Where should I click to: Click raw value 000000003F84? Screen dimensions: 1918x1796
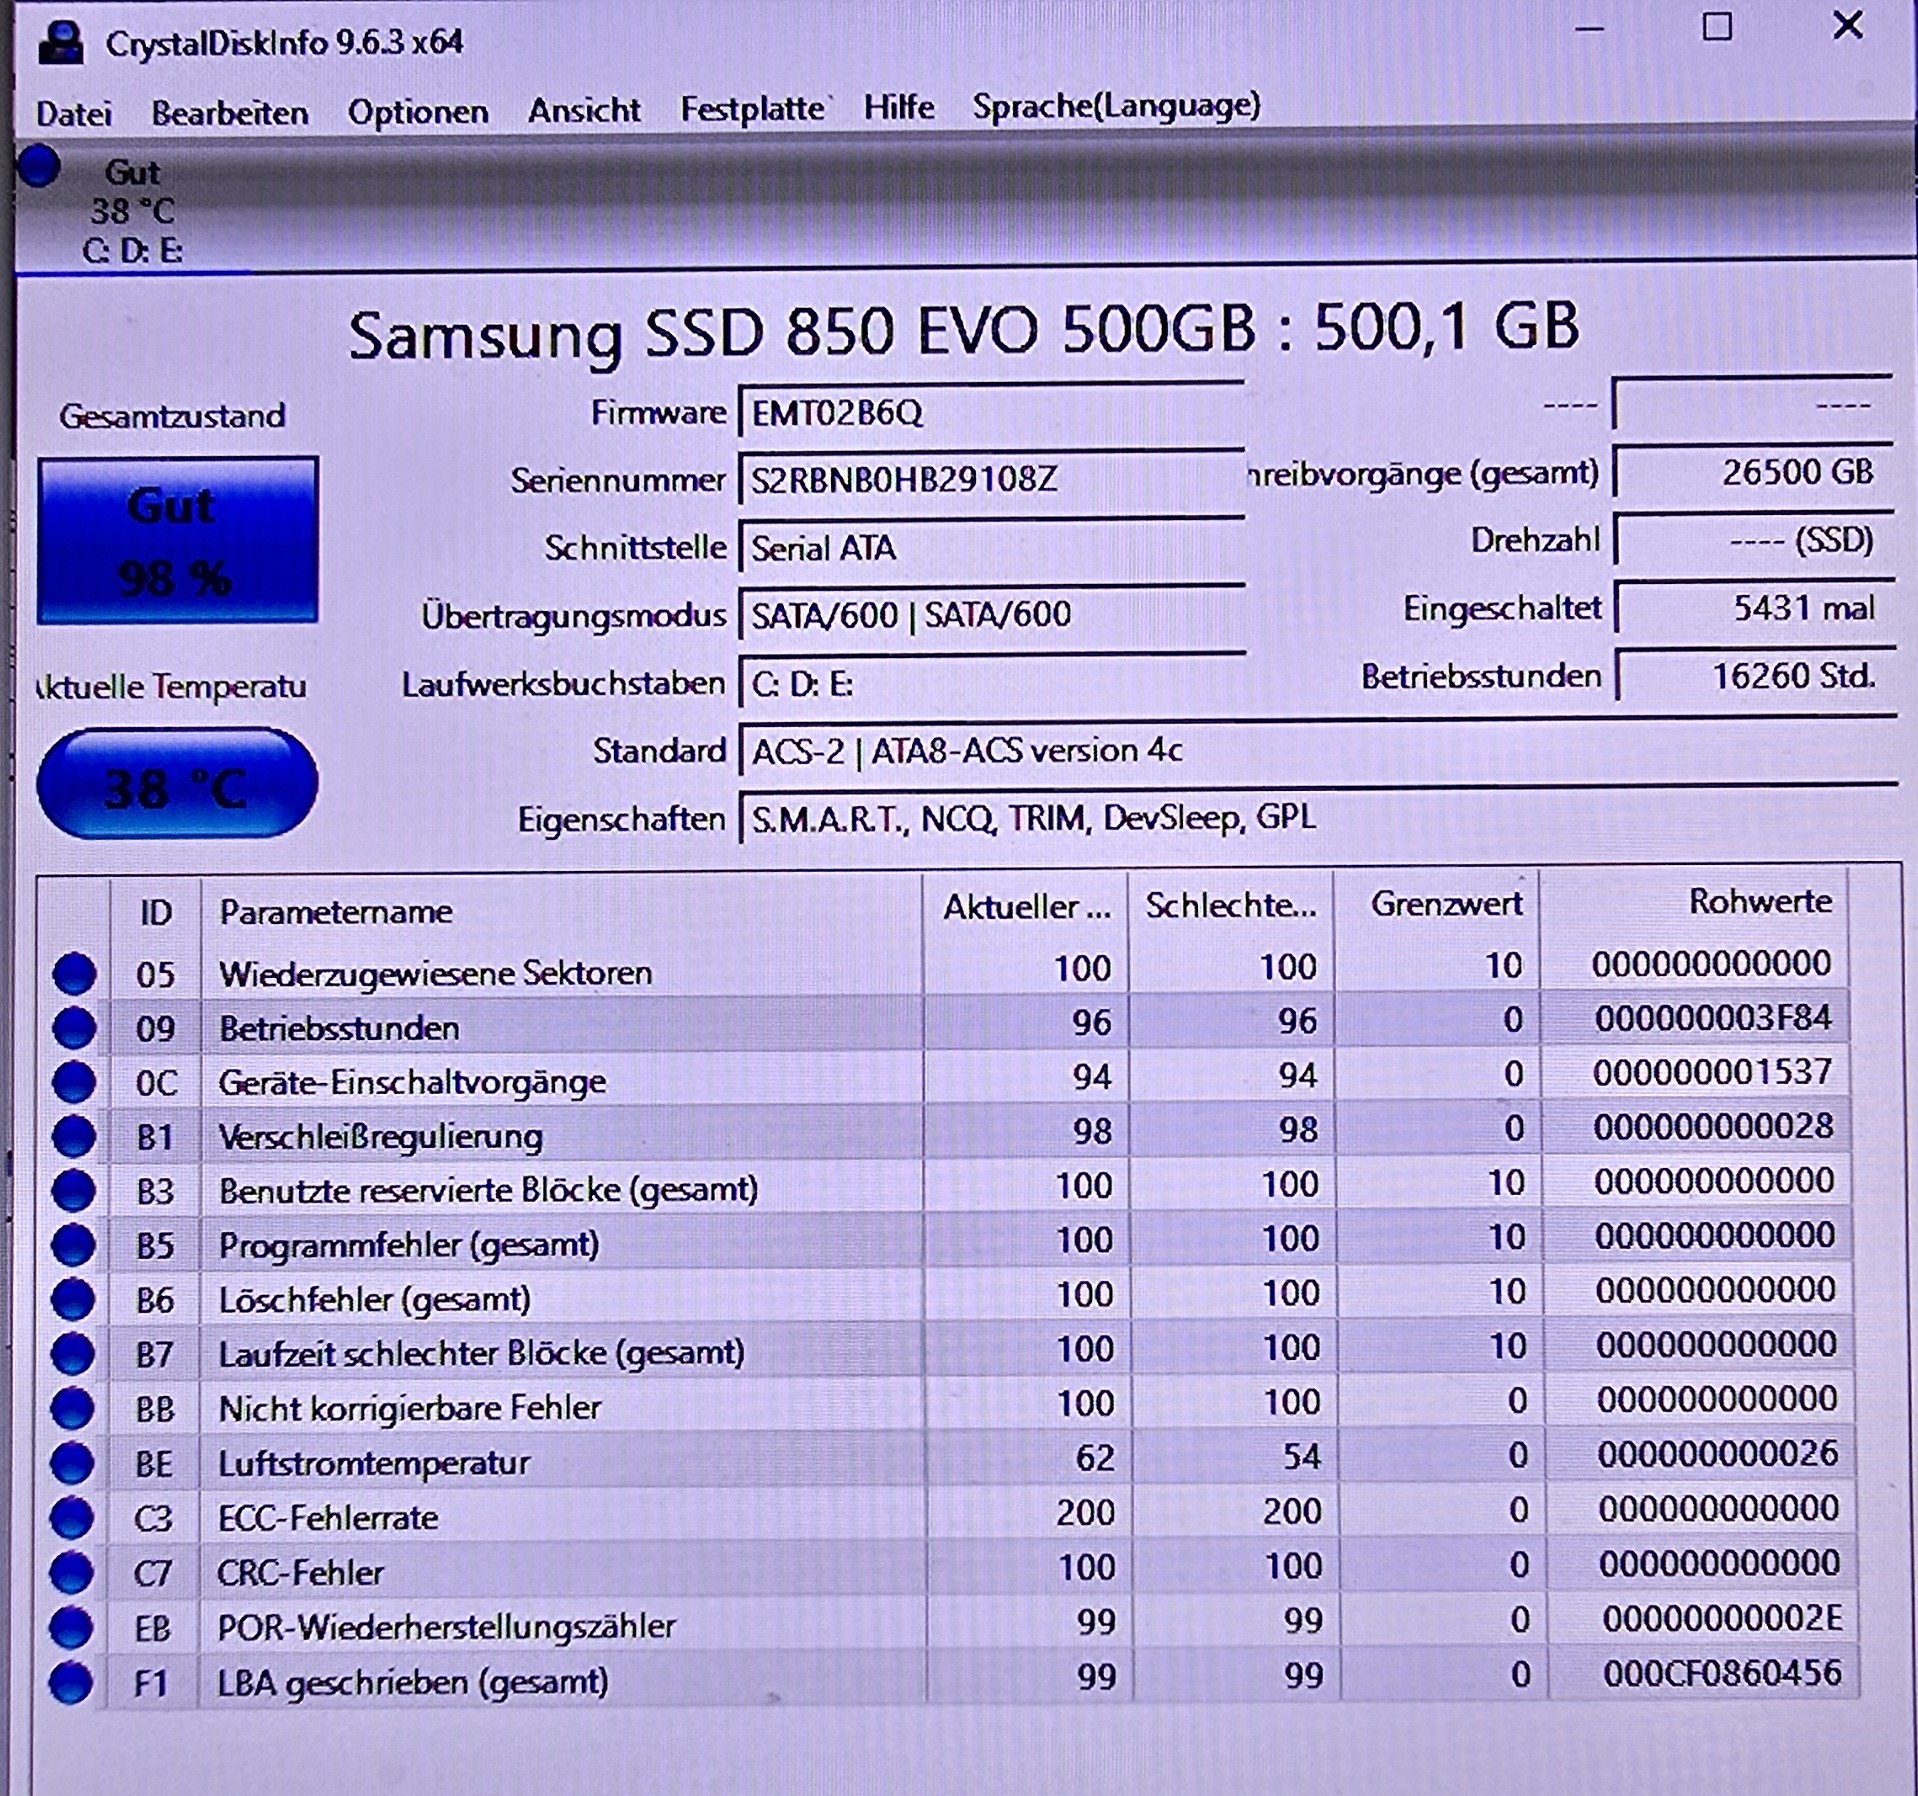click(1713, 1018)
